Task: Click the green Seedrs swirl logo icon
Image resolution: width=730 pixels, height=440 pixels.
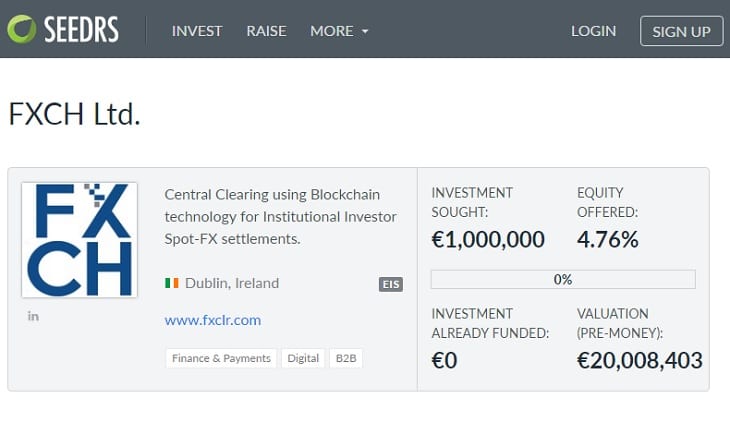Action: point(21,29)
